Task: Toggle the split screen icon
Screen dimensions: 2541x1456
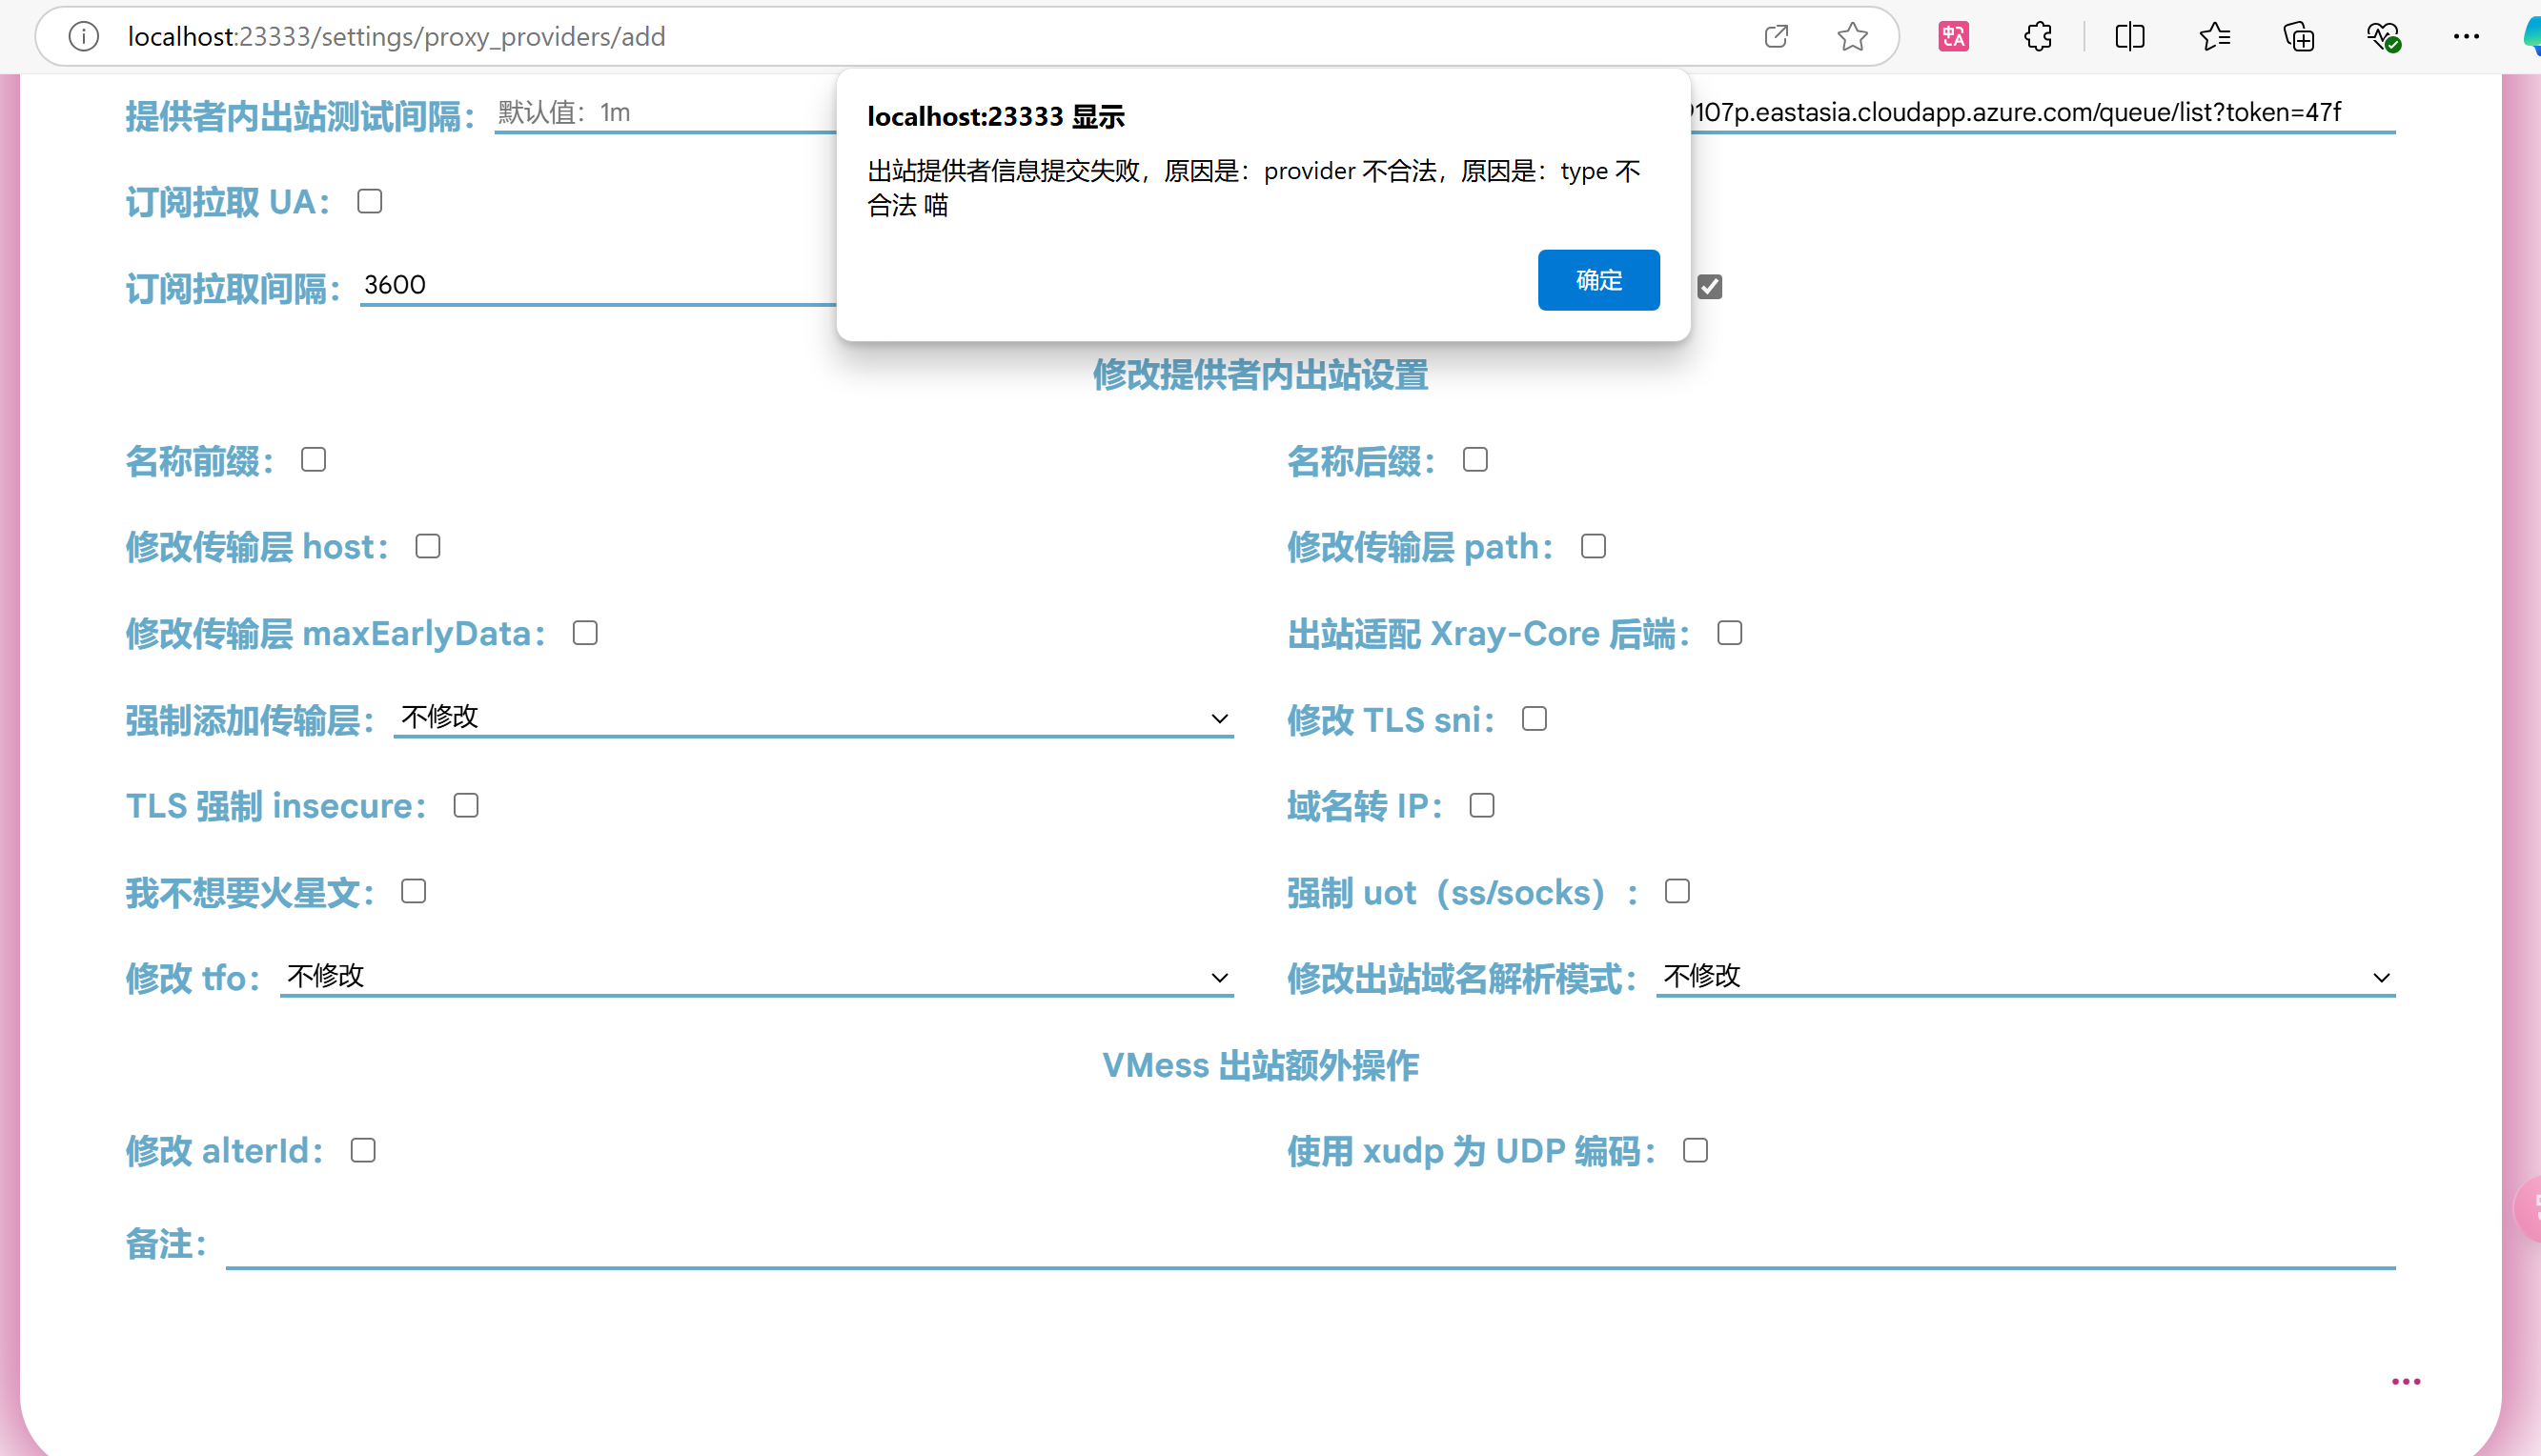Action: tap(2130, 37)
